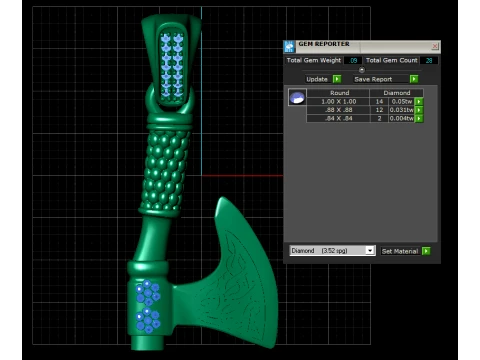This screenshot has width=480, height=360.
Task: Click the Total Gem Weight value field
Action: (x=353, y=60)
